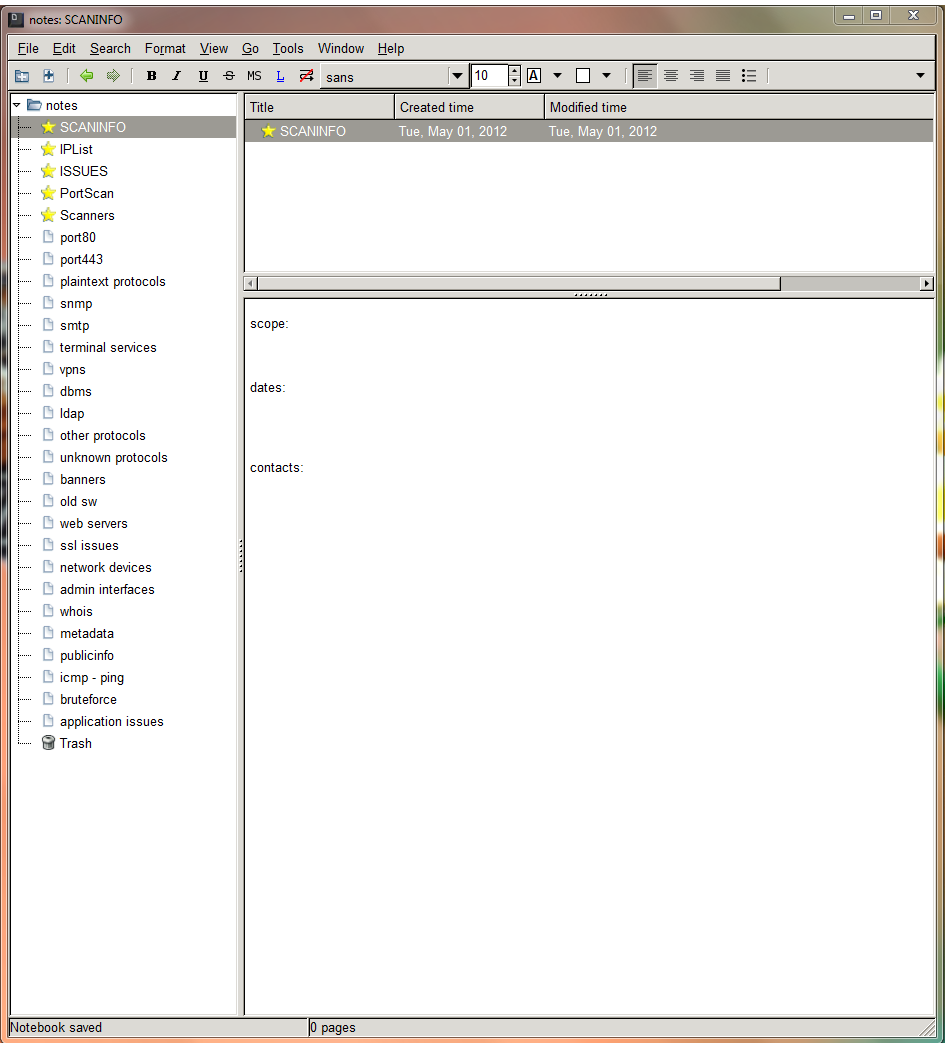Select SCANINFO row in the list
Screen dimensions: 945x1043
589,131
